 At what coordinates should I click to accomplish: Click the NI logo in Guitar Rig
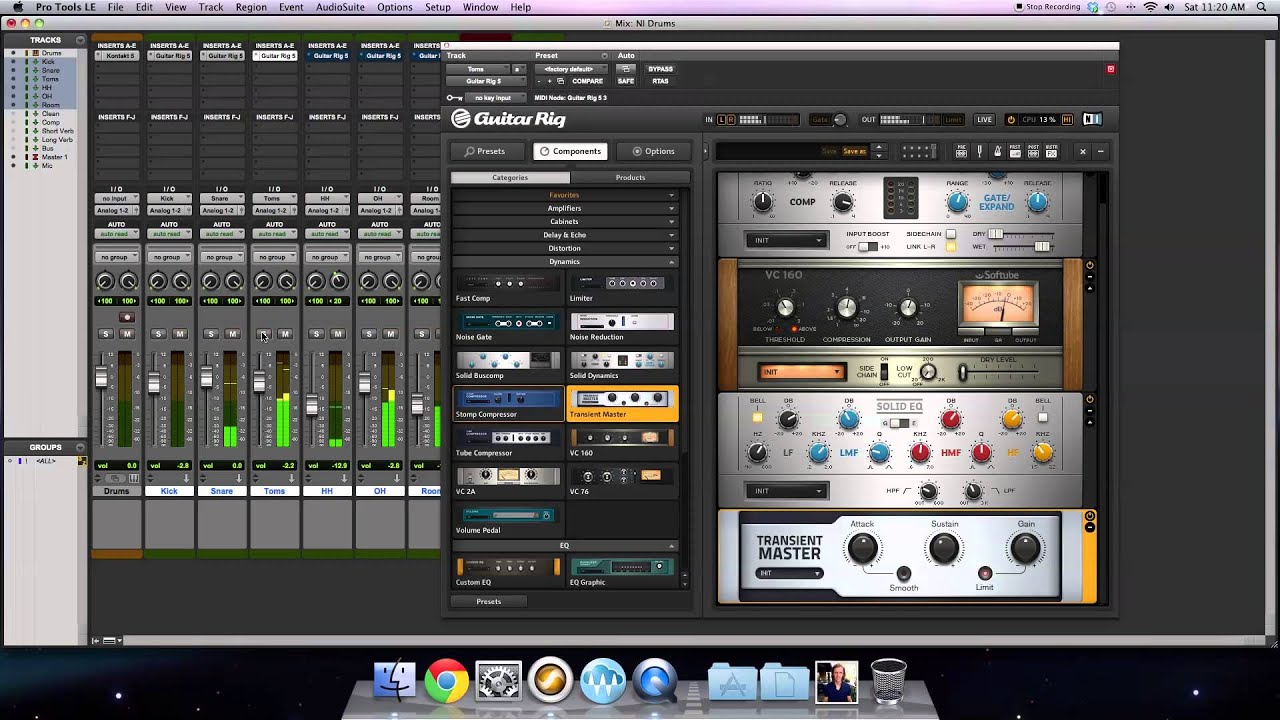[x=1092, y=120]
